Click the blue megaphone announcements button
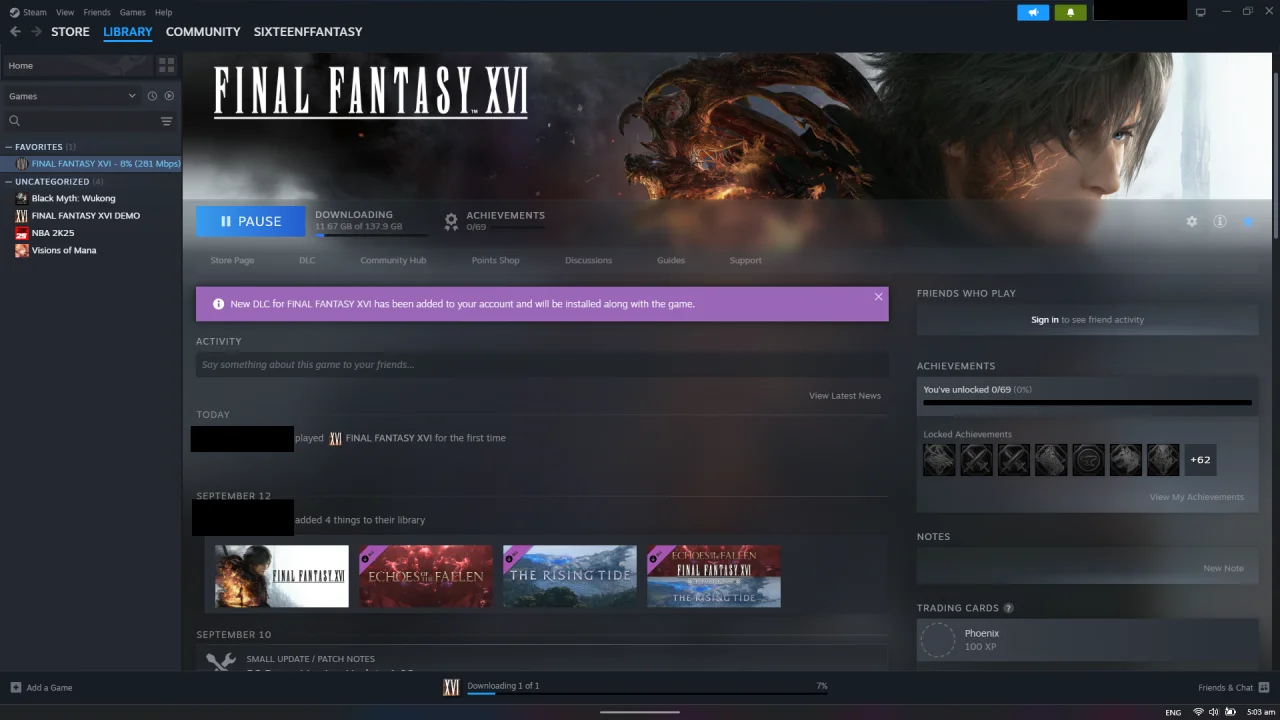1280x720 pixels. click(1033, 12)
